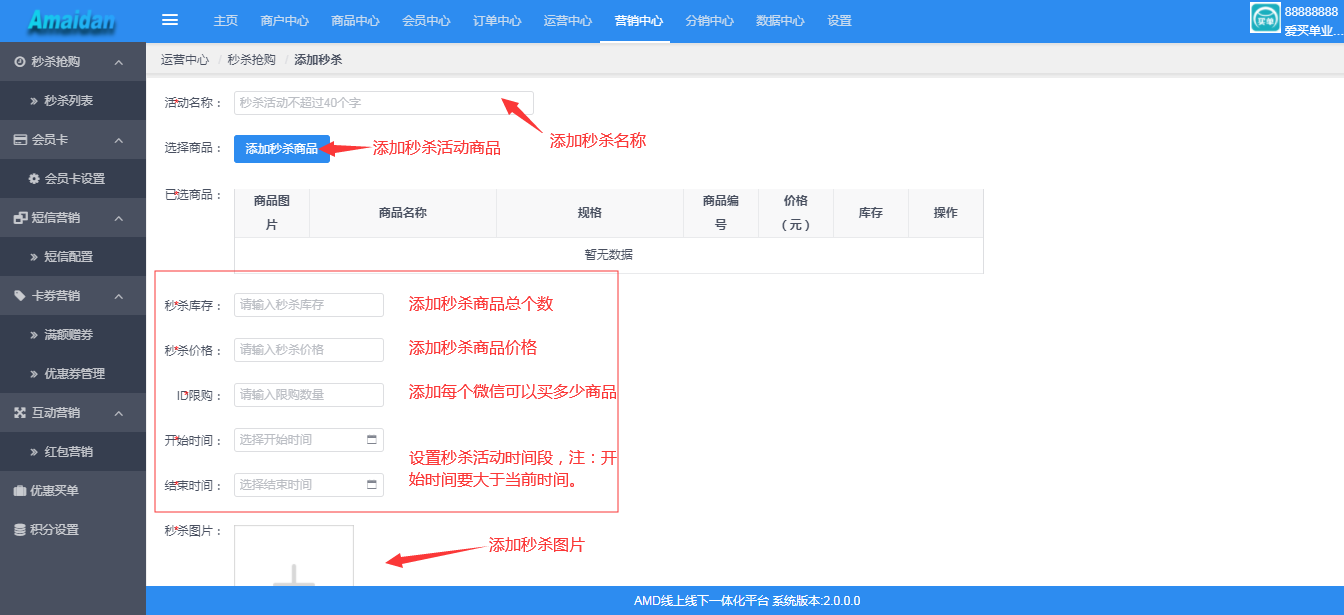The width and height of the screenshot is (1344, 615).
Task: Collapse the 短信营销 sidebar group chevron
Action: (119, 218)
